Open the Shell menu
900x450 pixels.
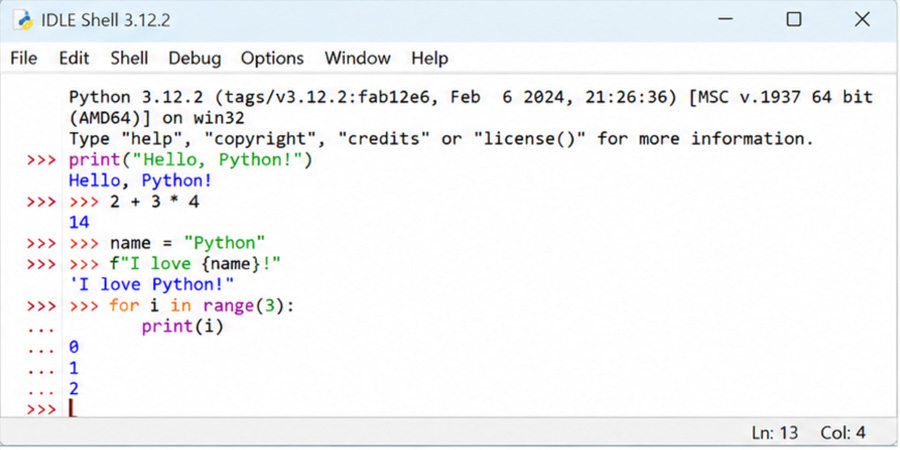pyautogui.click(x=129, y=58)
